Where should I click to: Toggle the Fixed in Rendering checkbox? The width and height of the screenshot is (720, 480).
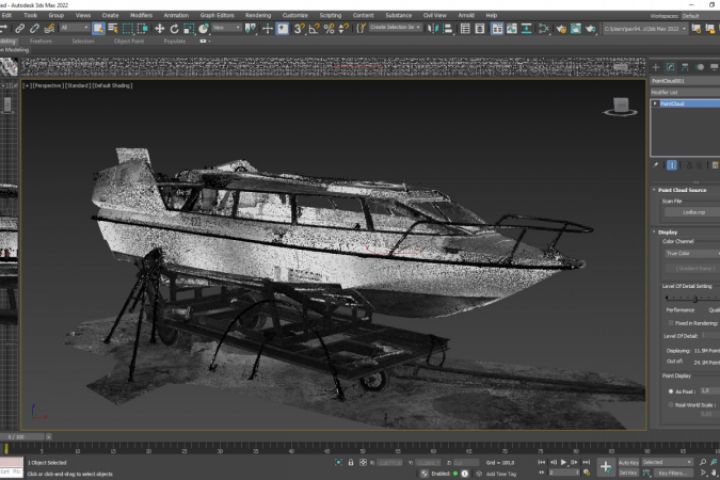[670, 323]
